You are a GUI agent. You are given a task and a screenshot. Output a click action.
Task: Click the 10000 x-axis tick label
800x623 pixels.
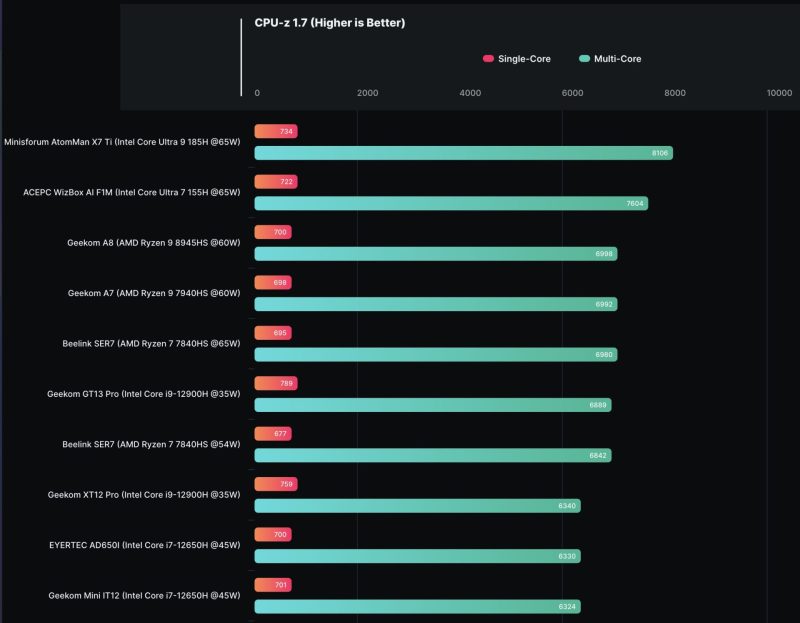click(779, 93)
